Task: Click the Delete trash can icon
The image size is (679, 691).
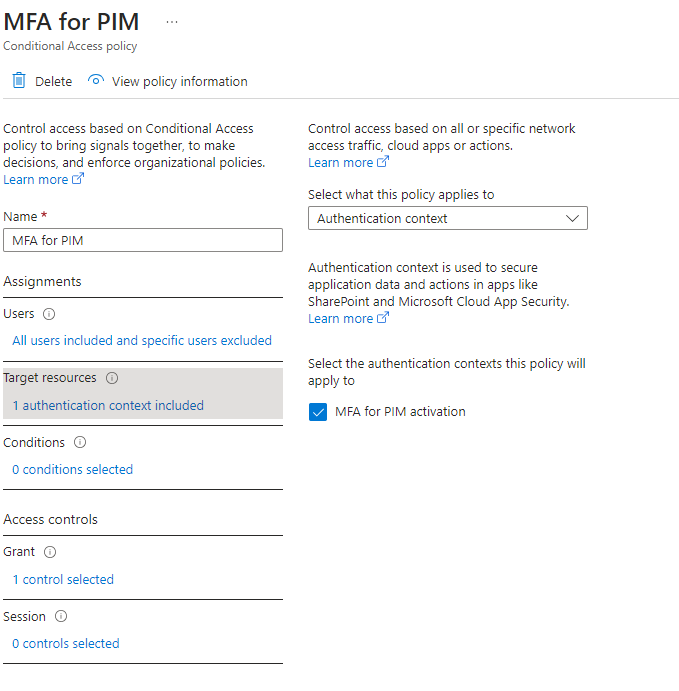Action: (x=19, y=81)
